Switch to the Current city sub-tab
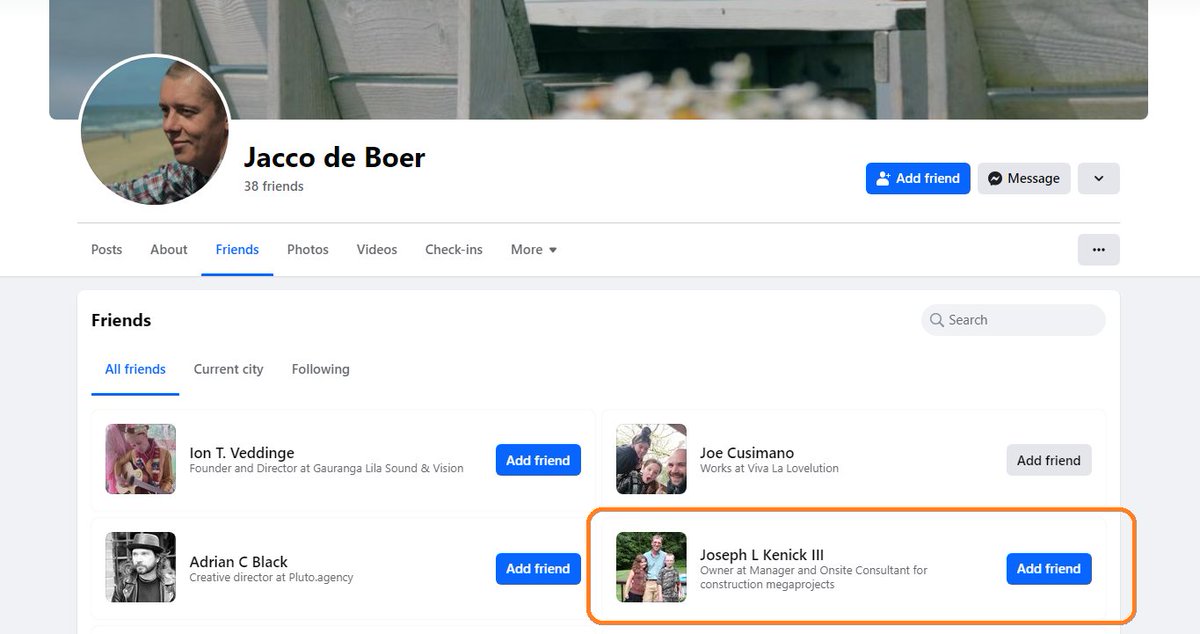Screen dimensions: 1200x634 coord(228,369)
